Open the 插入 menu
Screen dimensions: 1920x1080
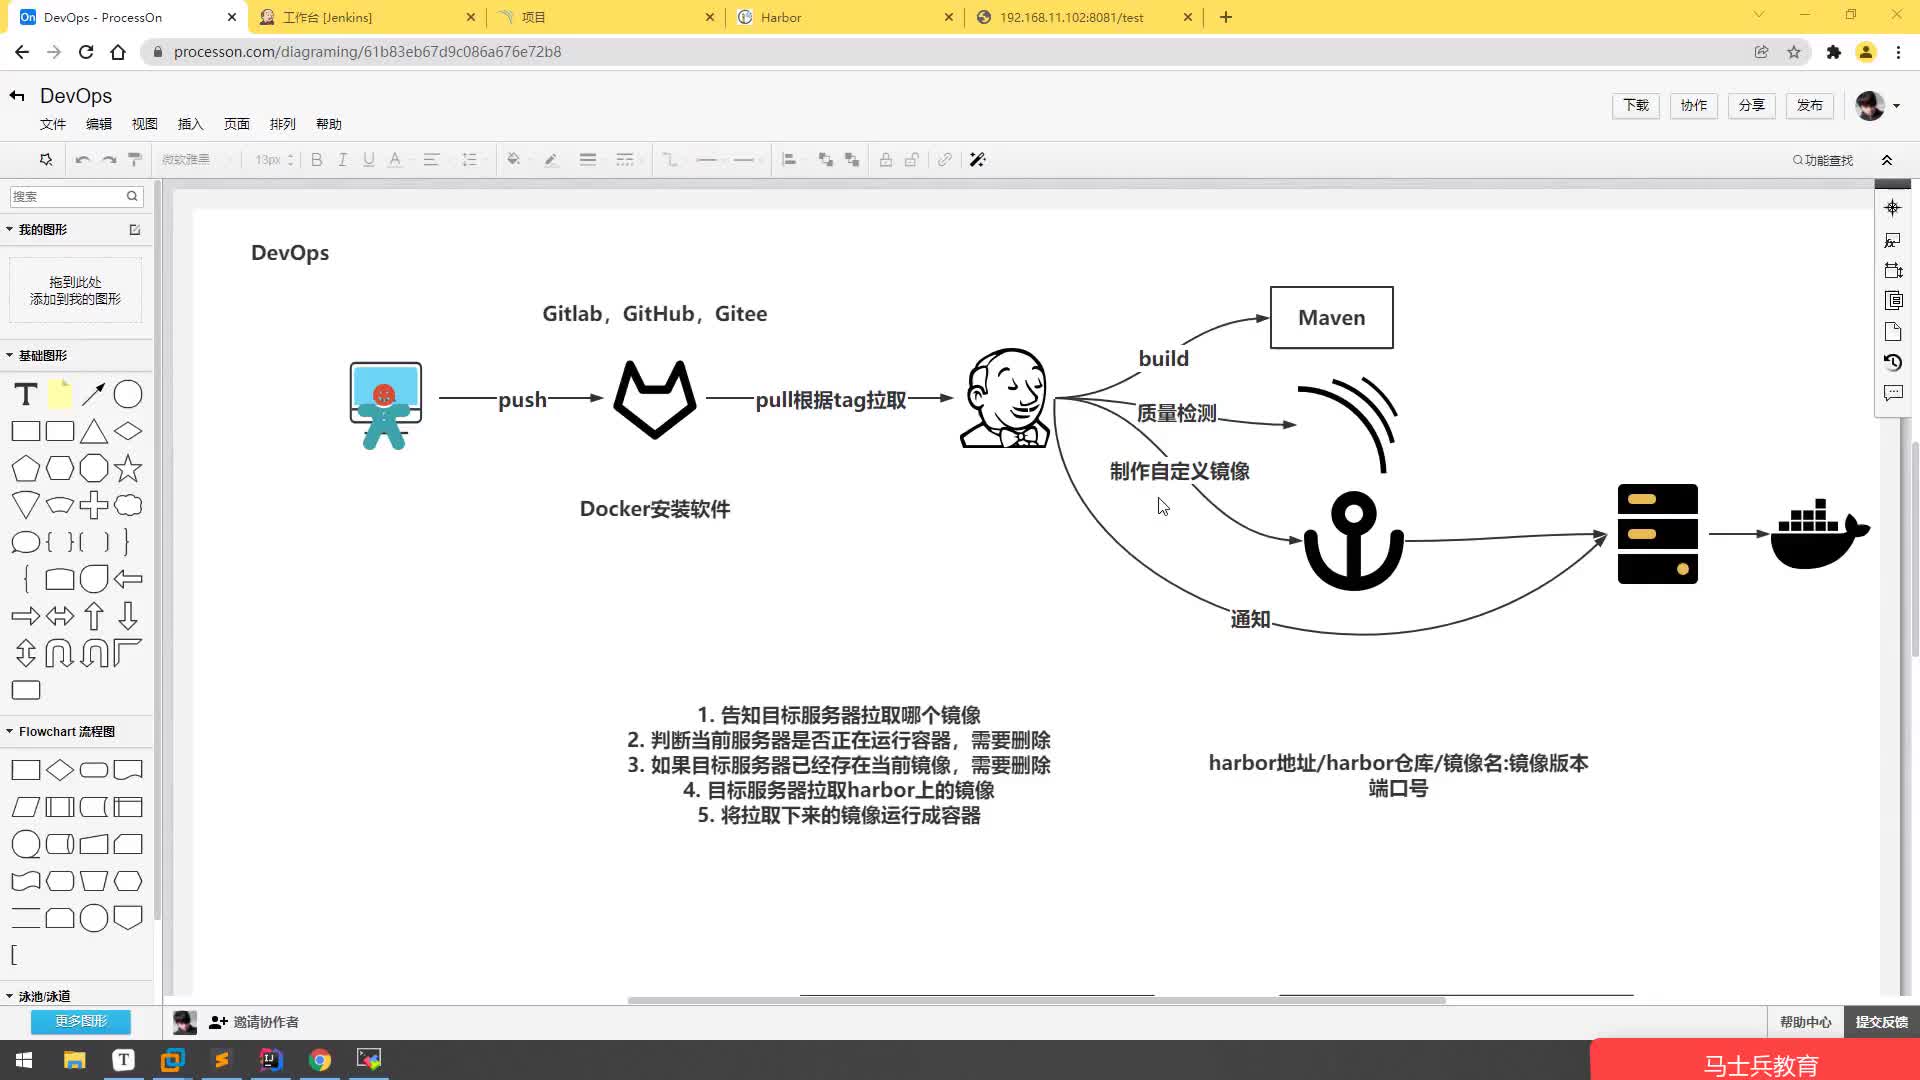(191, 124)
